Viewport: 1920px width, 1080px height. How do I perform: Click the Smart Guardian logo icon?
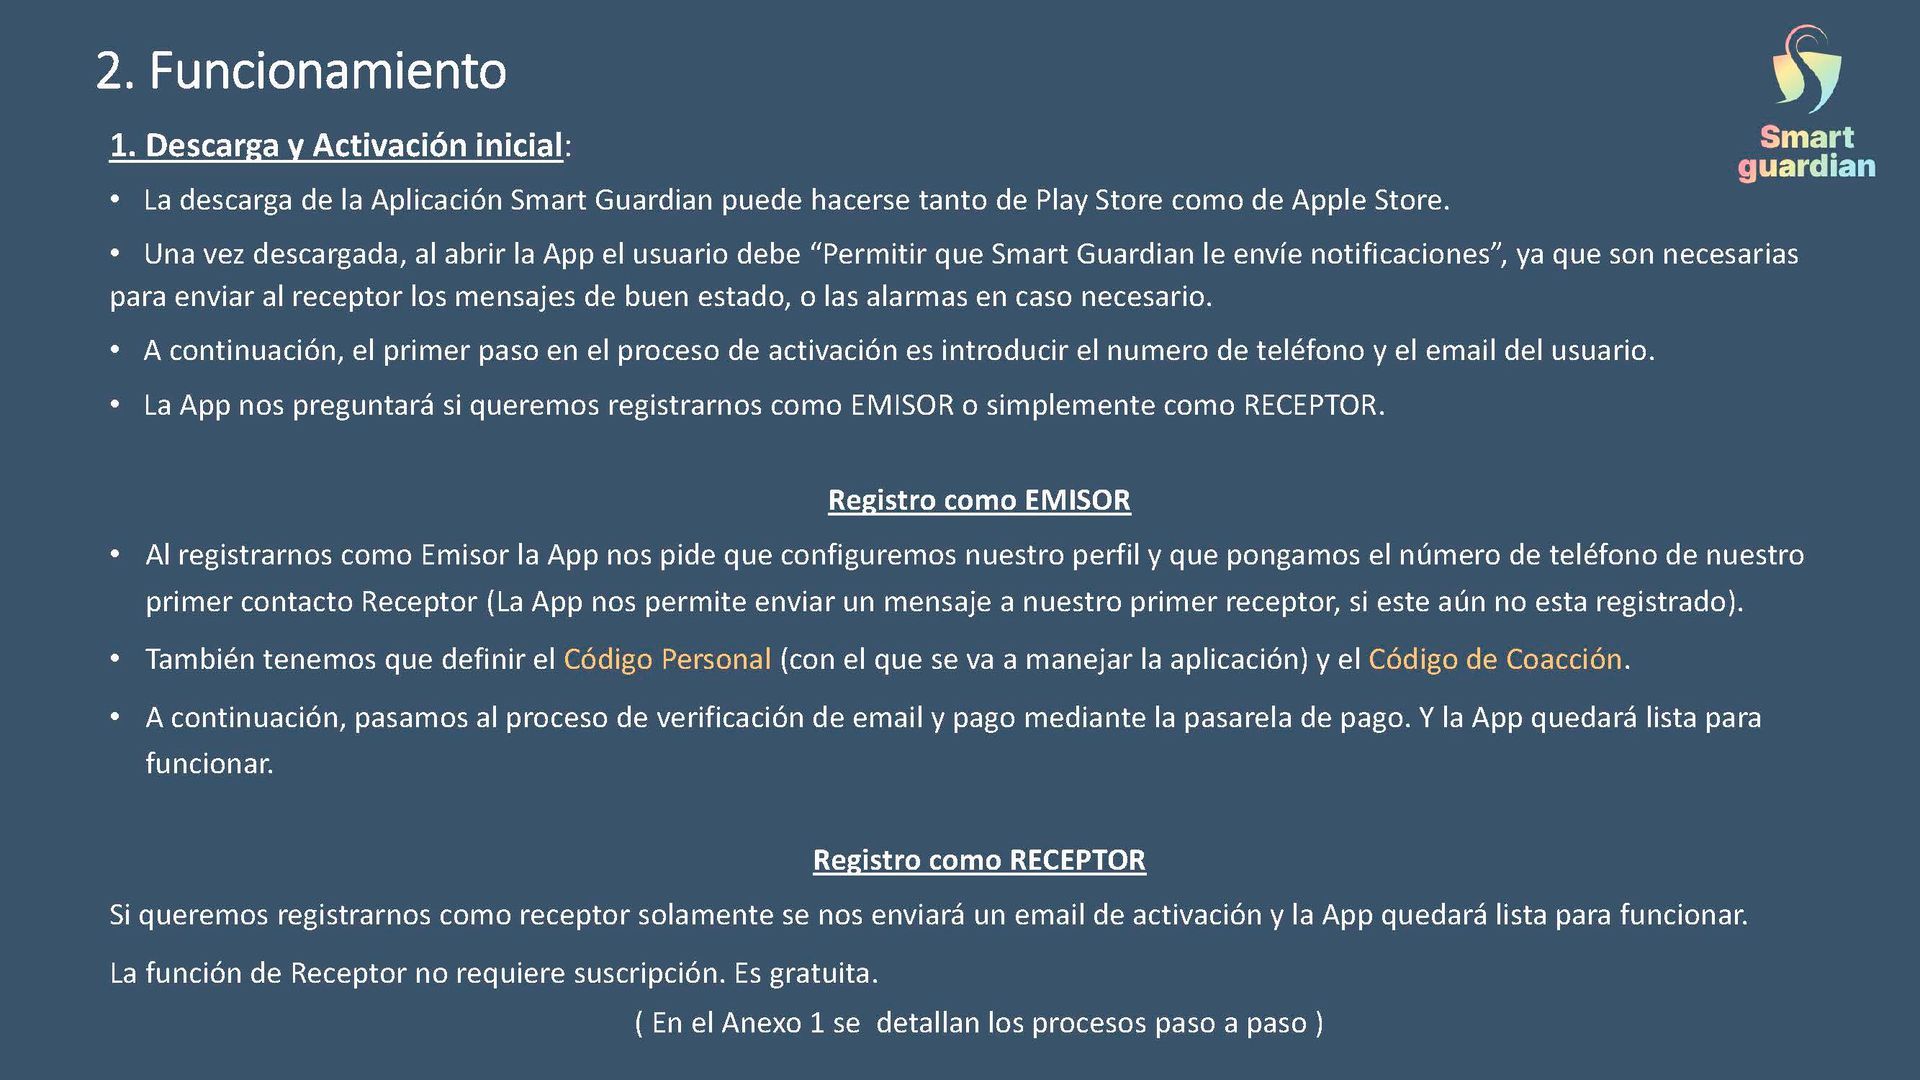1806,68
